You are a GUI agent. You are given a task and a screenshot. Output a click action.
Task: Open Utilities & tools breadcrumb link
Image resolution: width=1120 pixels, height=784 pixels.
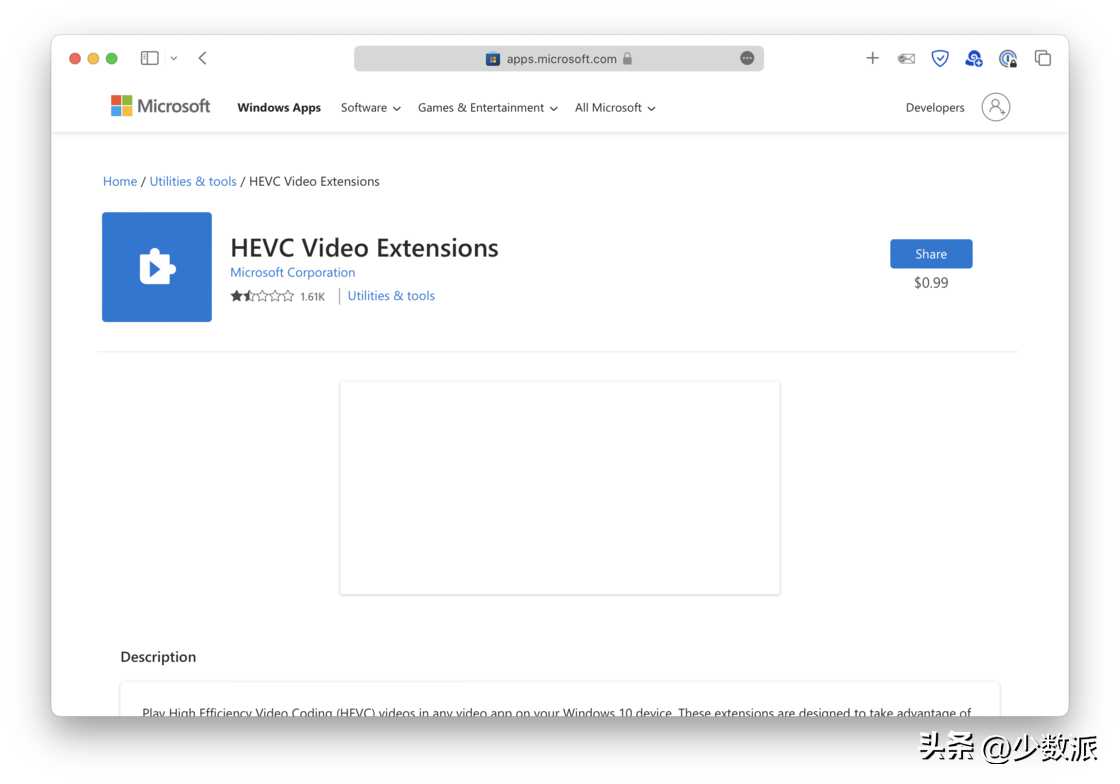click(193, 181)
